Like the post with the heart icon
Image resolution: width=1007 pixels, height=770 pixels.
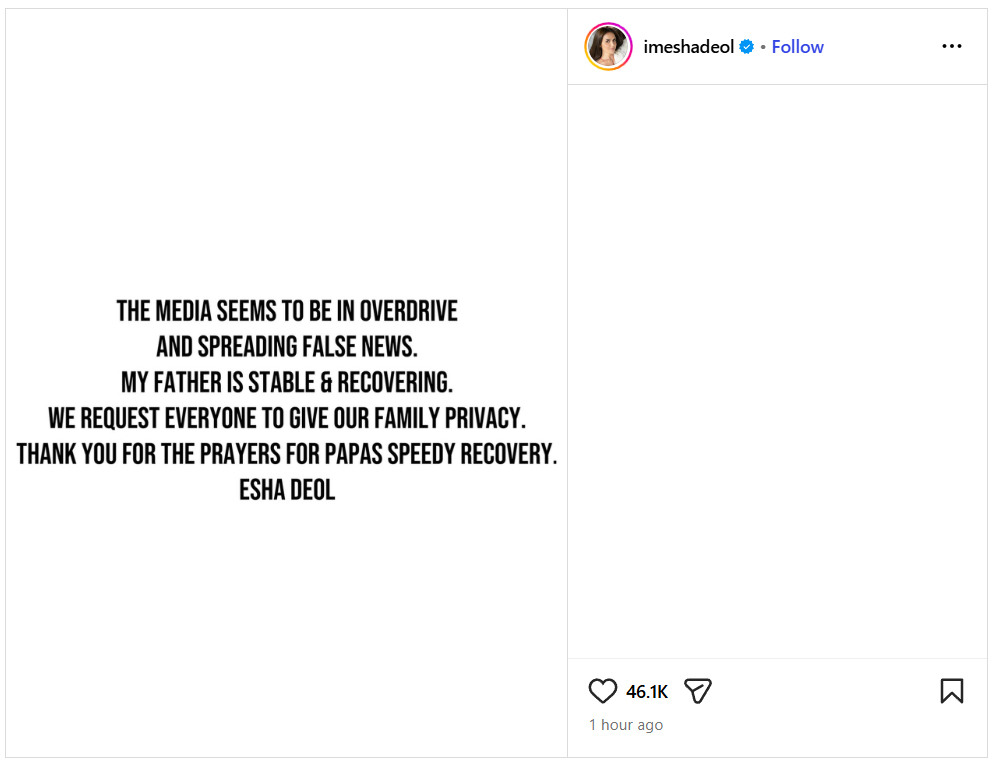pos(602,691)
